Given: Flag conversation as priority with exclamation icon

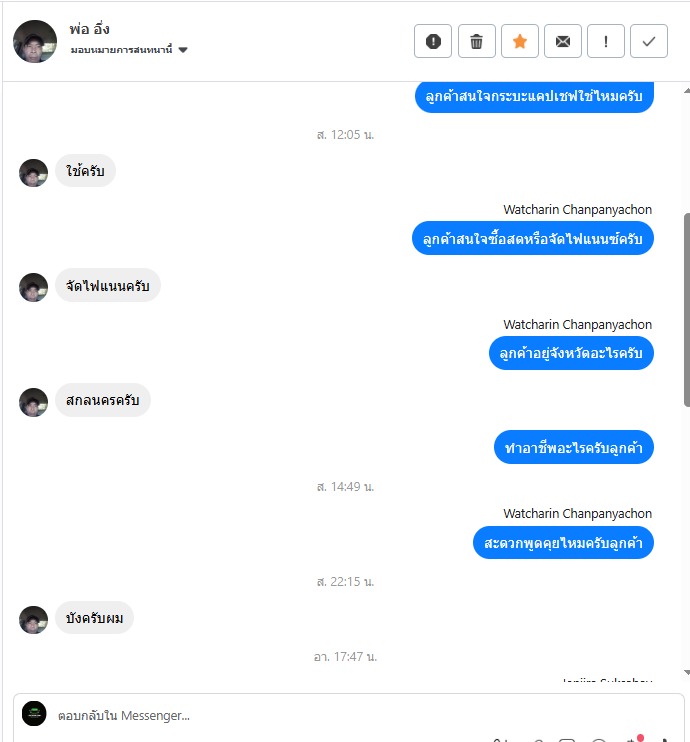Looking at the screenshot, I should 606,41.
